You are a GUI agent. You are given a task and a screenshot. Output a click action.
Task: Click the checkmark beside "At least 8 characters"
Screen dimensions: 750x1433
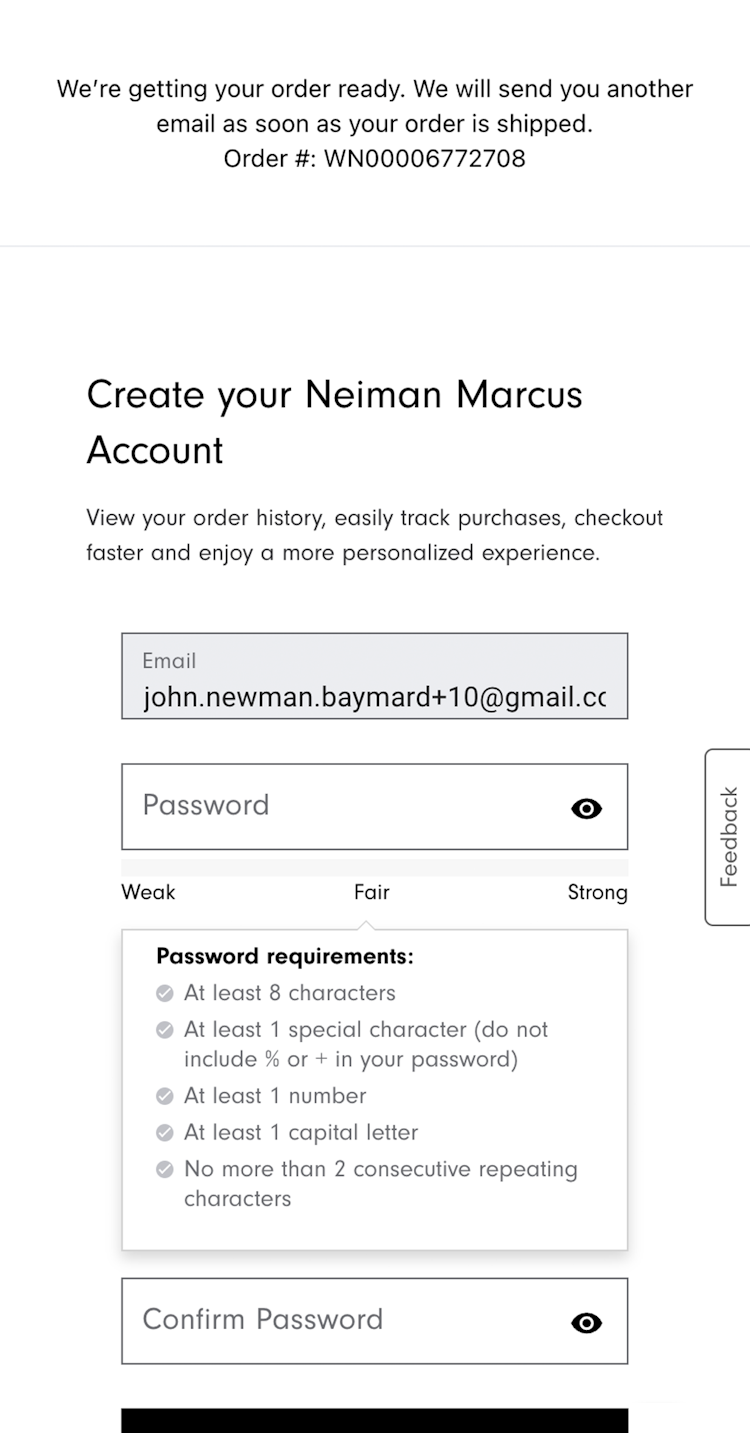tap(165, 993)
